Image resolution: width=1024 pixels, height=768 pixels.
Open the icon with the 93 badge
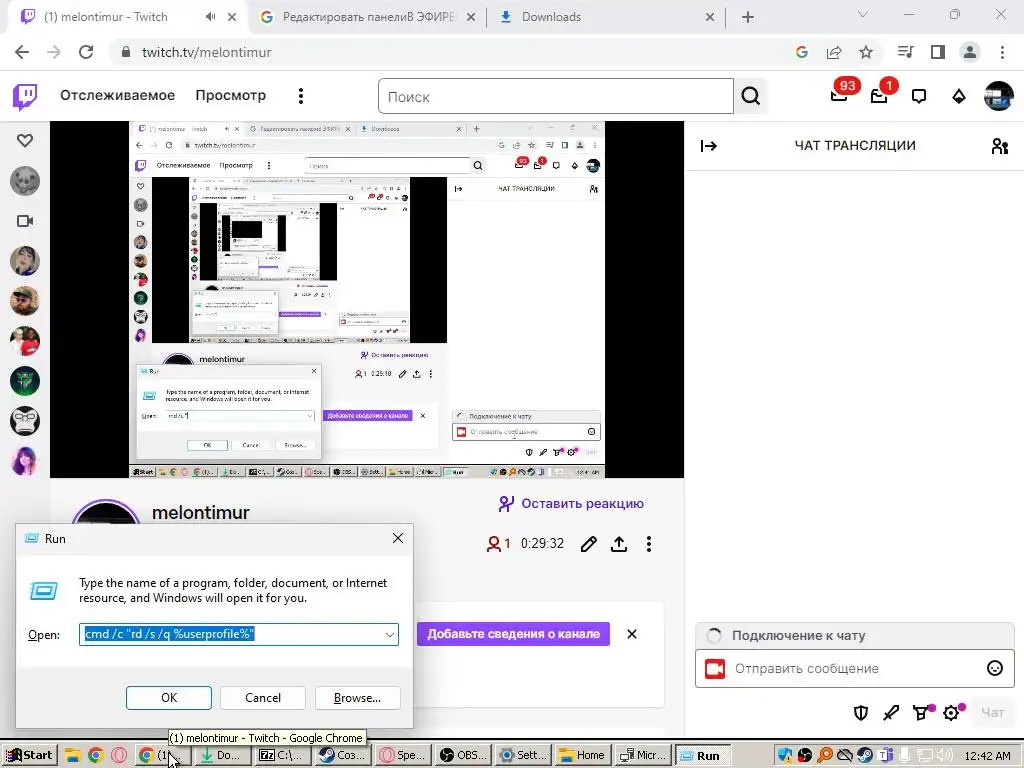click(x=840, y=96)
